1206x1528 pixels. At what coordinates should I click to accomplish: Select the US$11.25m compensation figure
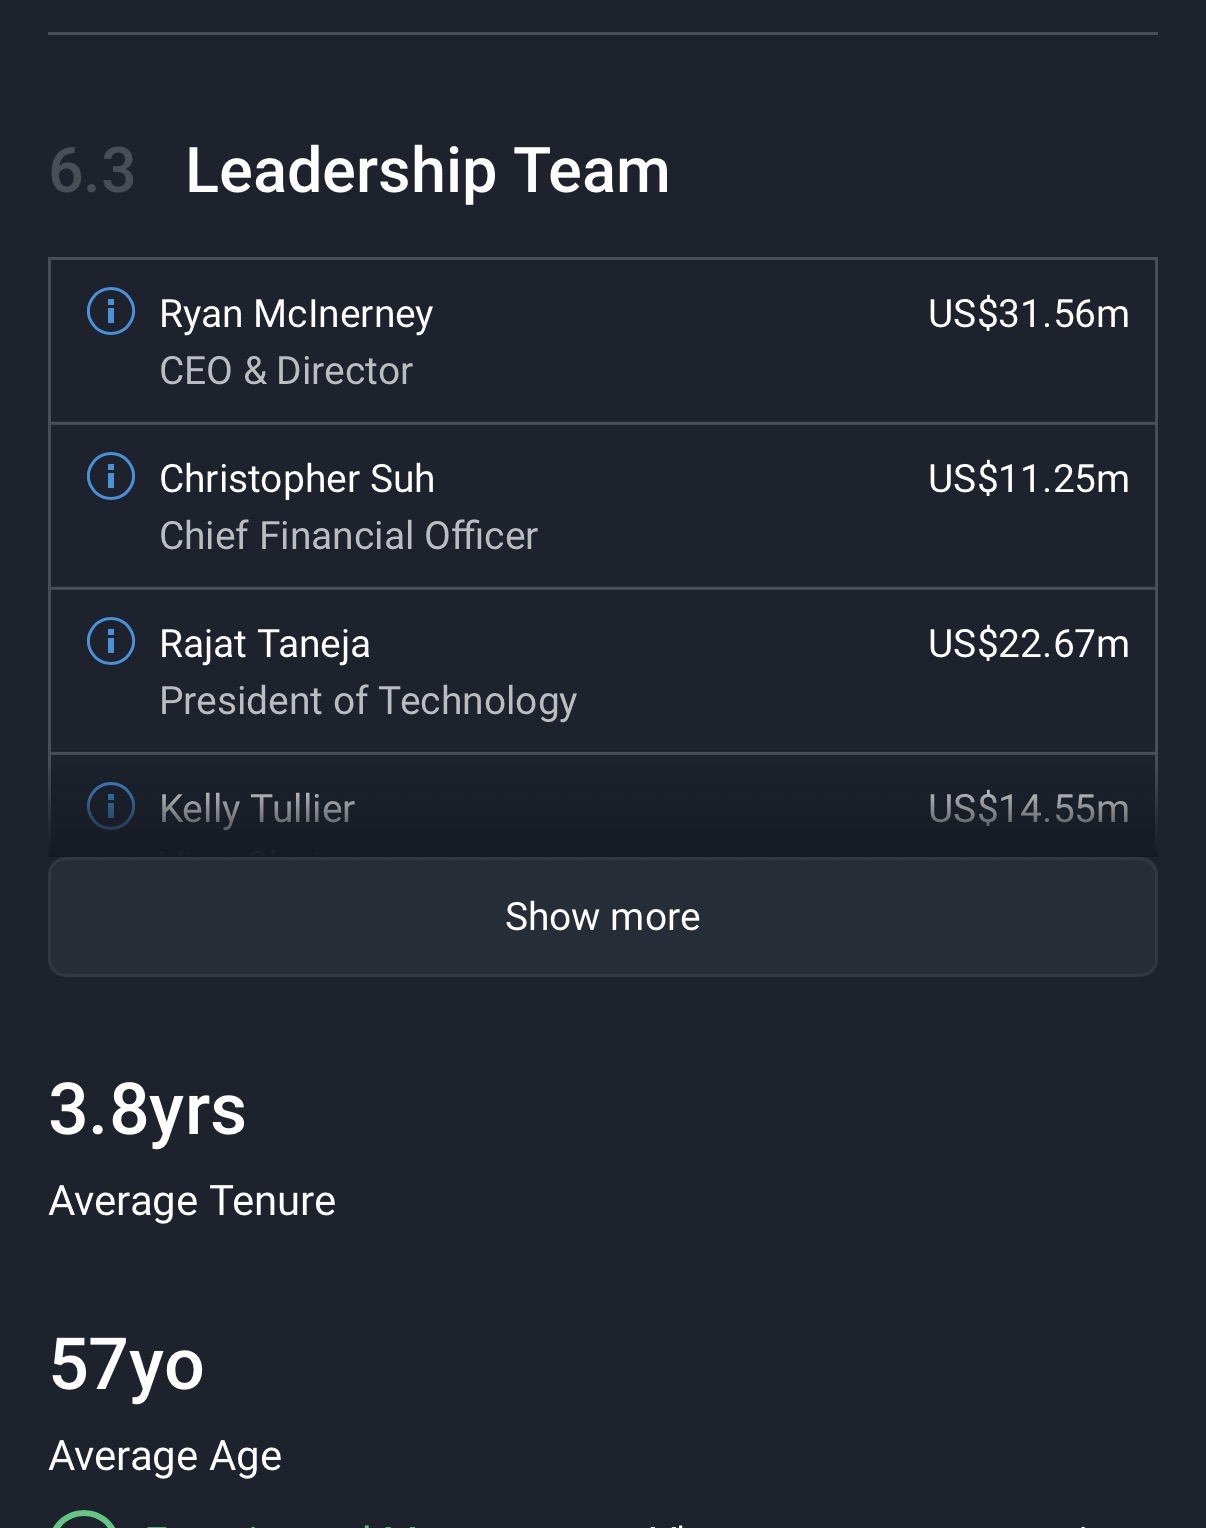[1028, 479]
